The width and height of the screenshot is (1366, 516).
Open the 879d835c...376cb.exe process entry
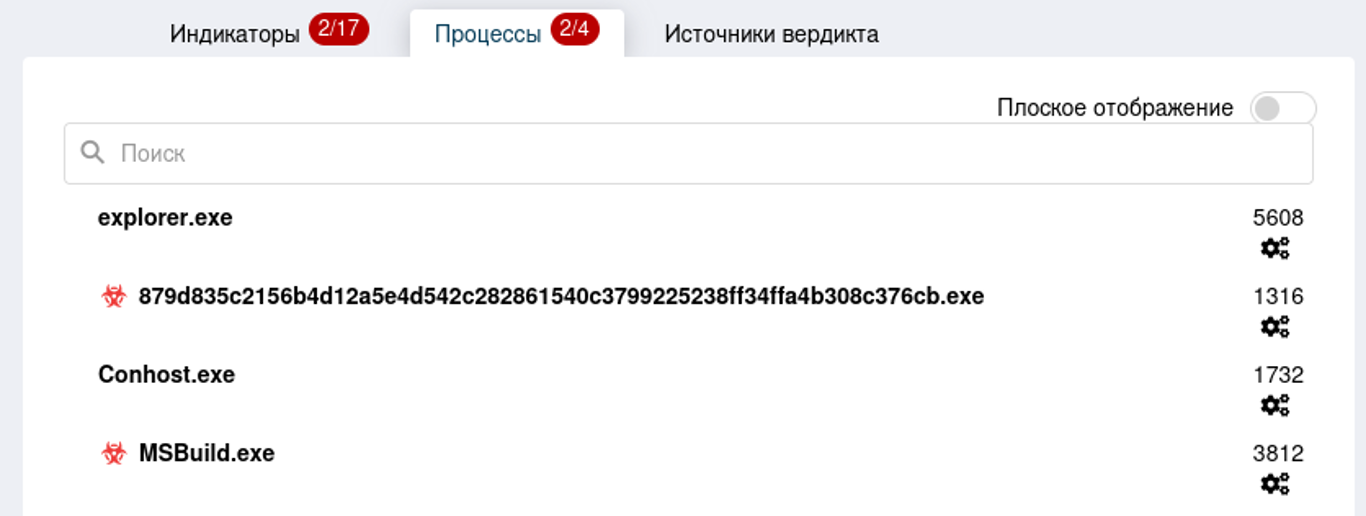(x=561, y=297)
